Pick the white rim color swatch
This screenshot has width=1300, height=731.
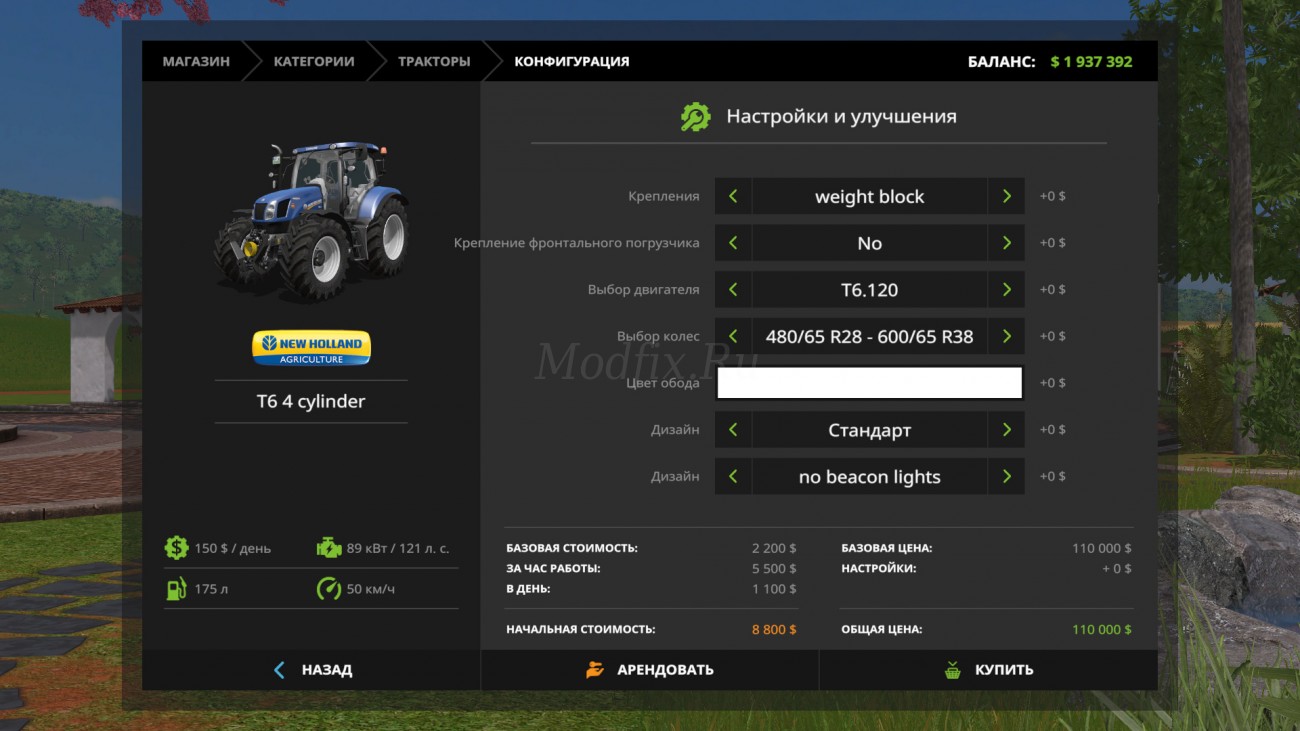pos(869,383)
